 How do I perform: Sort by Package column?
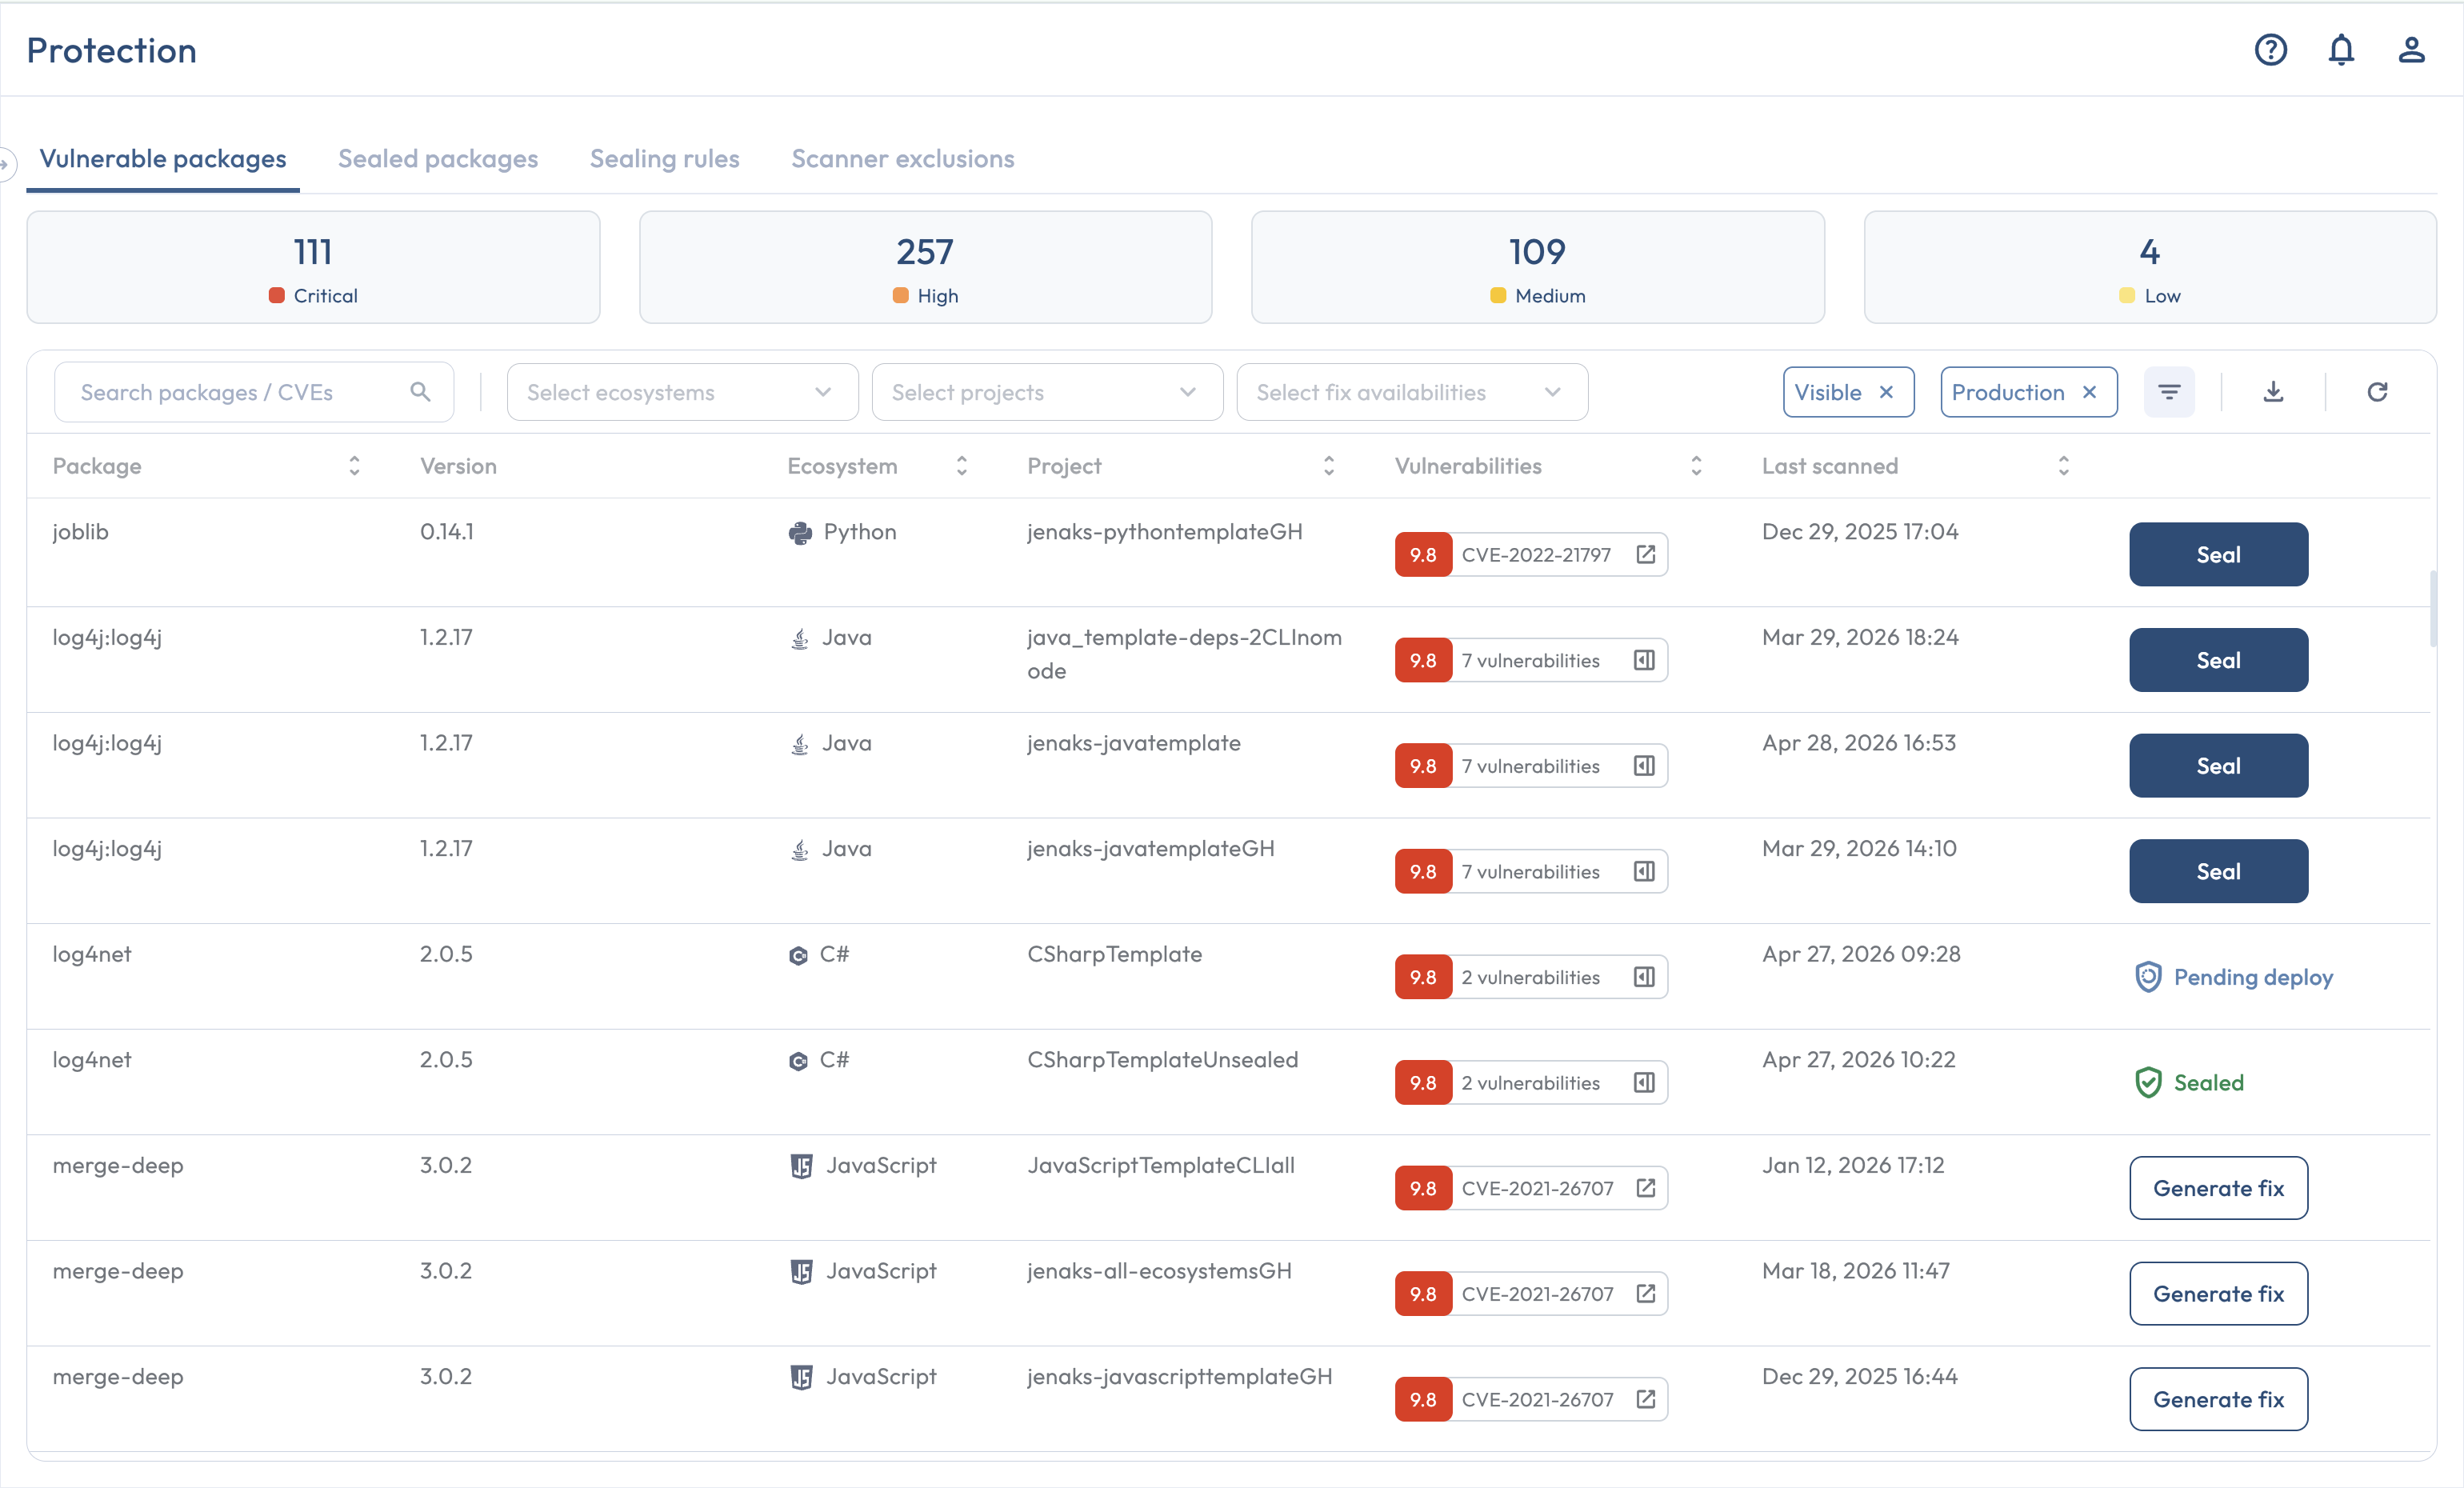click(x=354, y=466)
